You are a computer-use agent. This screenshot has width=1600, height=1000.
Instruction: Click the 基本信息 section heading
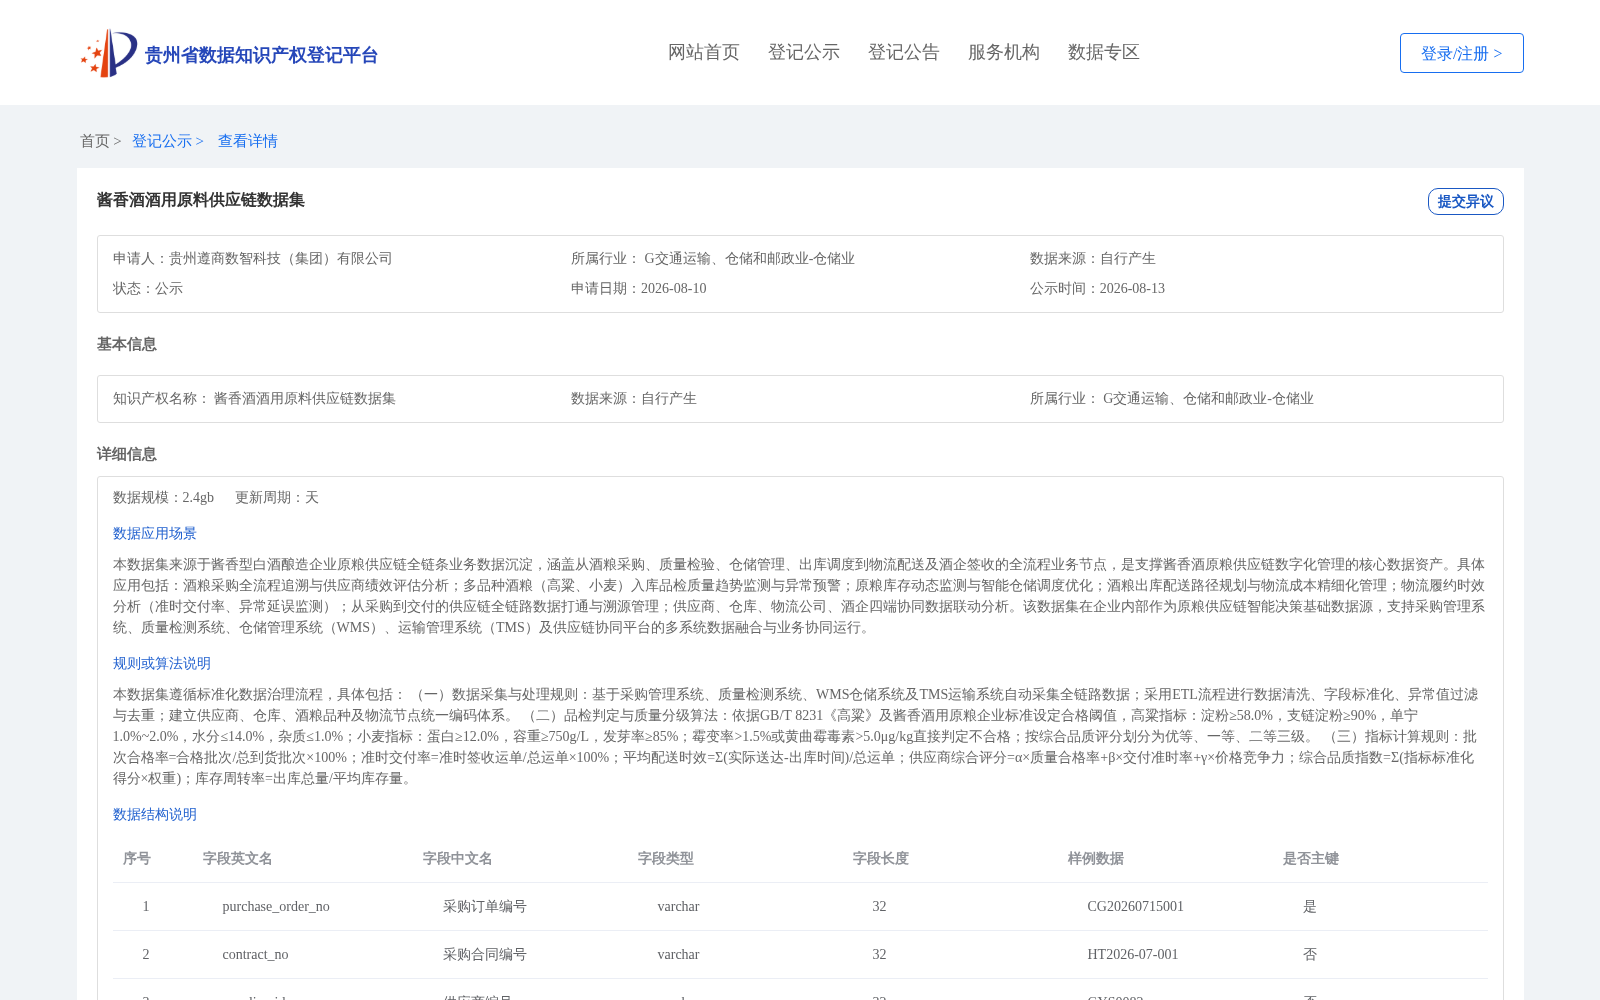[x=127, y=344]
